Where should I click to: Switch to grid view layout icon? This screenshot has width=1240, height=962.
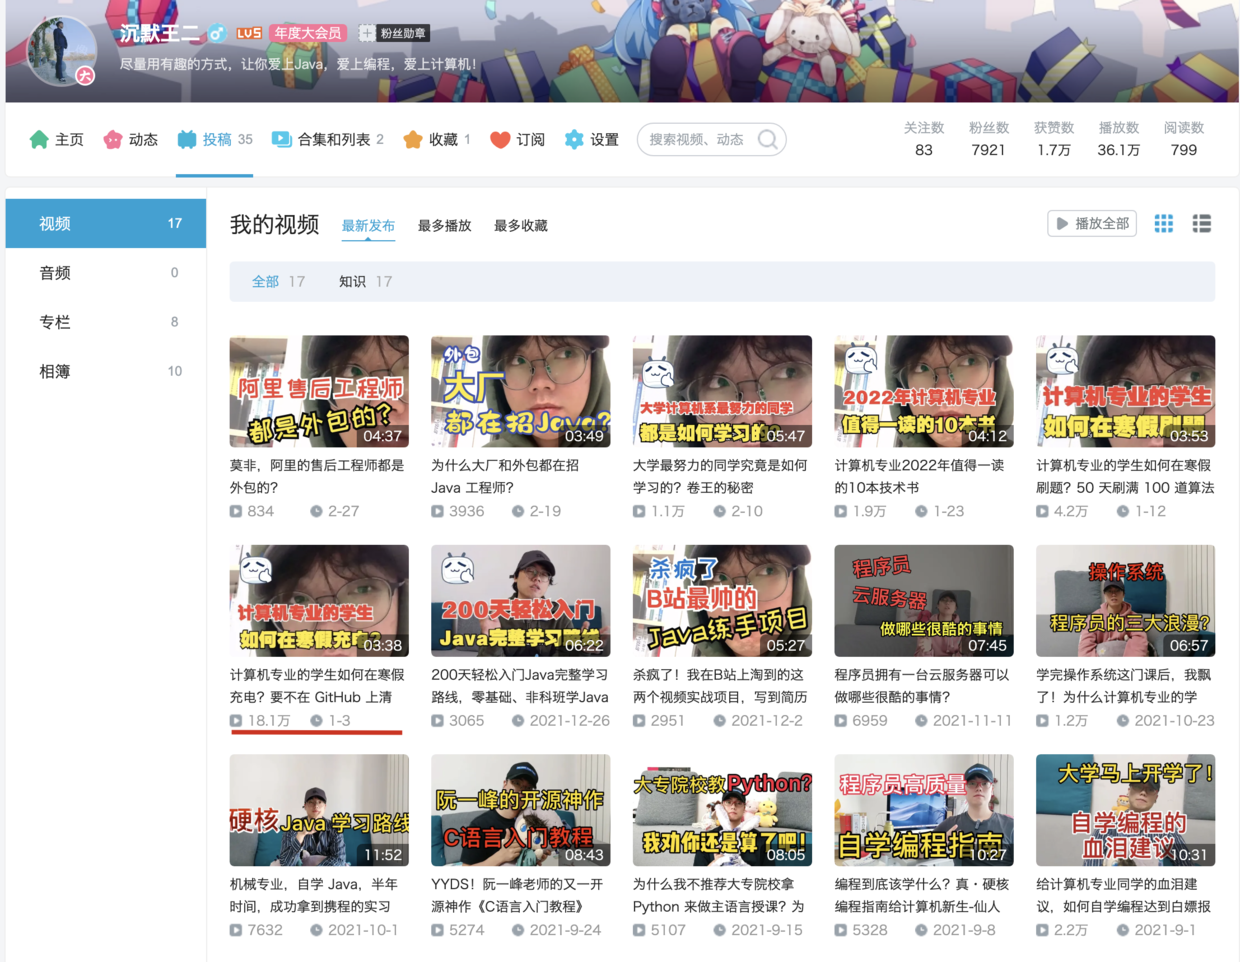click(1164, 224)
